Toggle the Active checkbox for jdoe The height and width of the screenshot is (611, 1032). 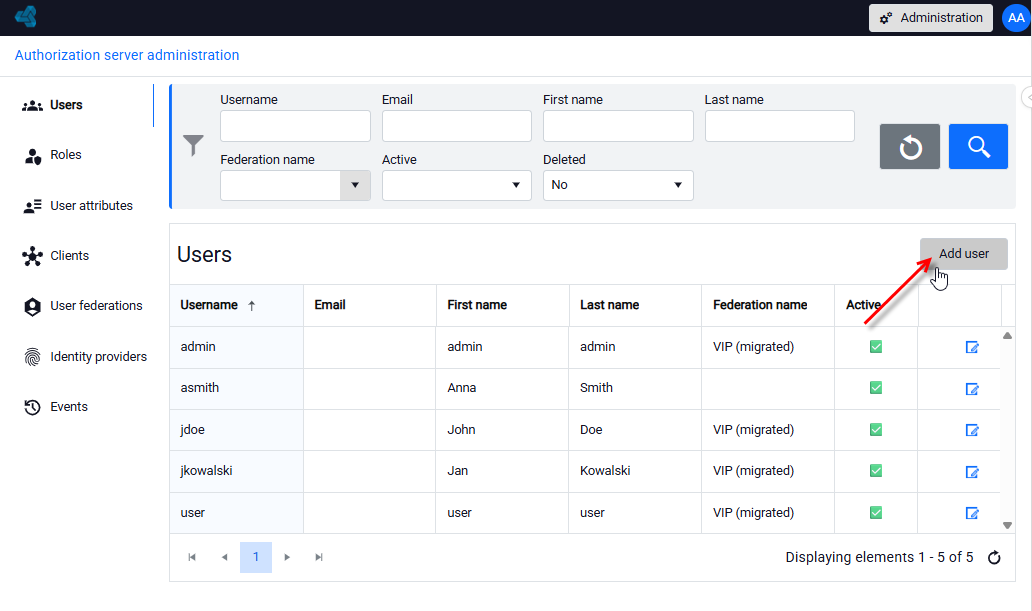875,429
